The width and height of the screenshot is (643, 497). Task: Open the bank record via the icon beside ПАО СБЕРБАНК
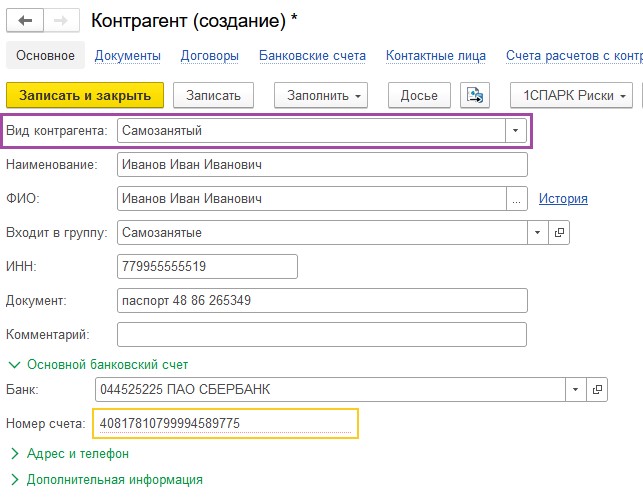click(x=597, y=389)
